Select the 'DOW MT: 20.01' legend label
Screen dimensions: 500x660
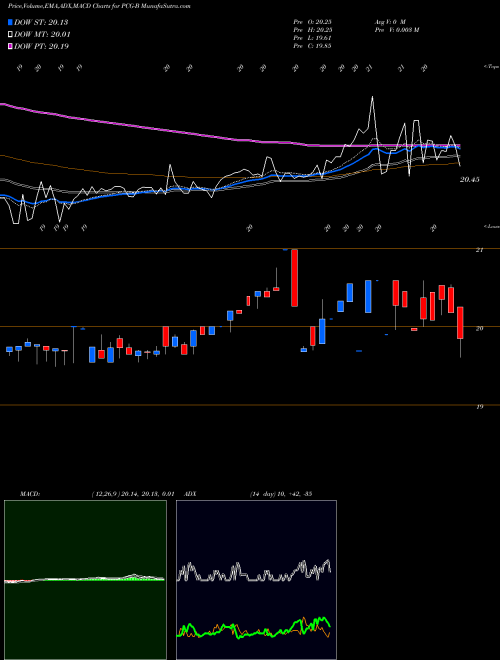[x=43, y=35]
